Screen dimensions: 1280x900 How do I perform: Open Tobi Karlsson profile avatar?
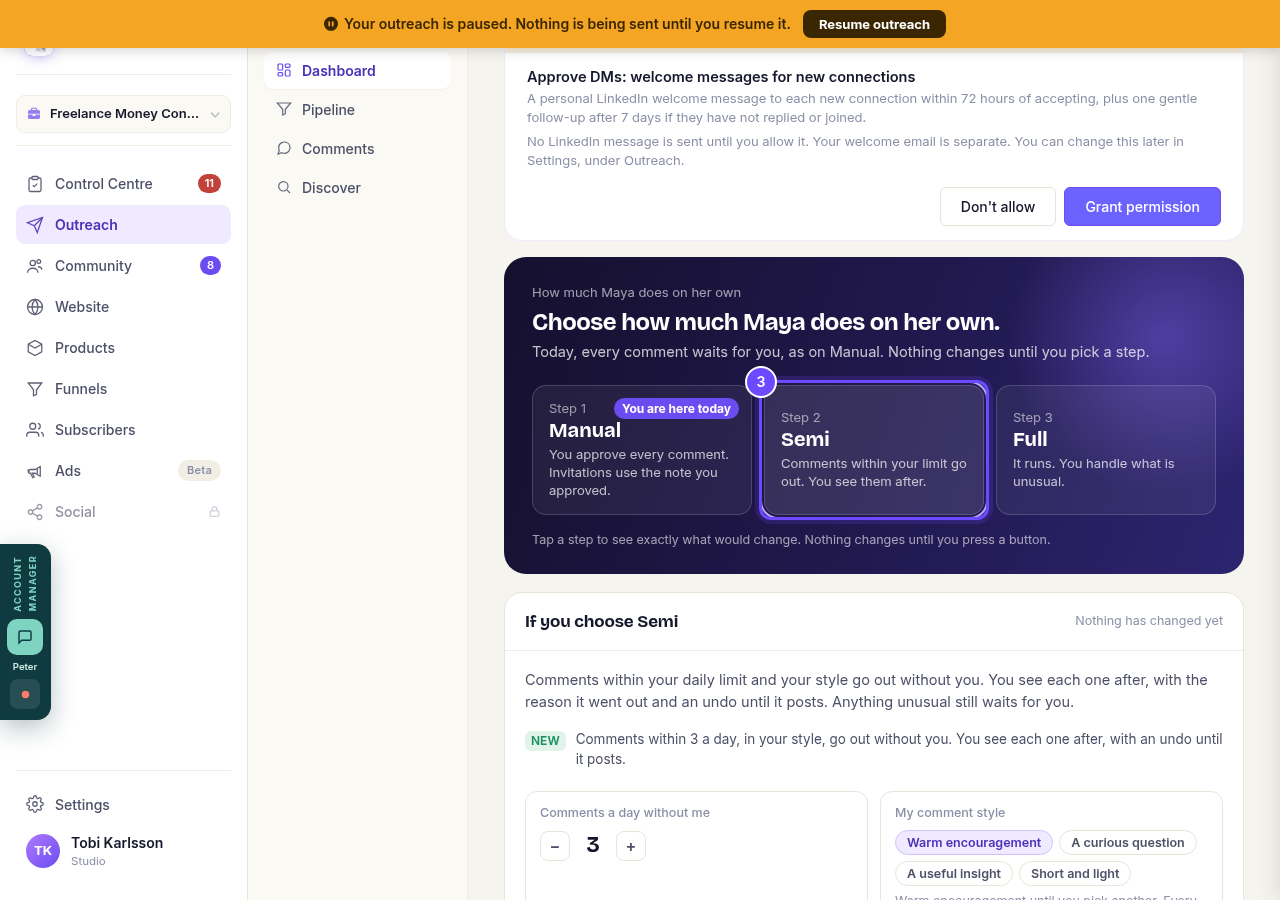[x=43, y=851]
